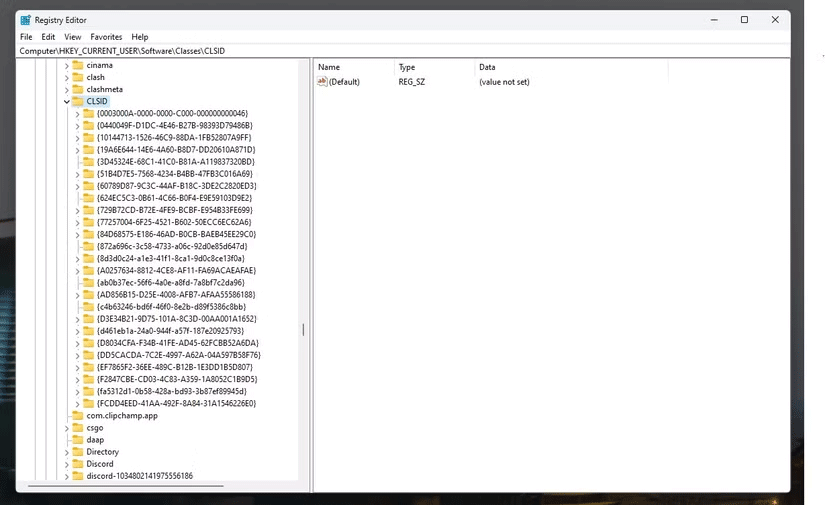Open the File menu
Screen dimensions: 825x505
point(26,37)
